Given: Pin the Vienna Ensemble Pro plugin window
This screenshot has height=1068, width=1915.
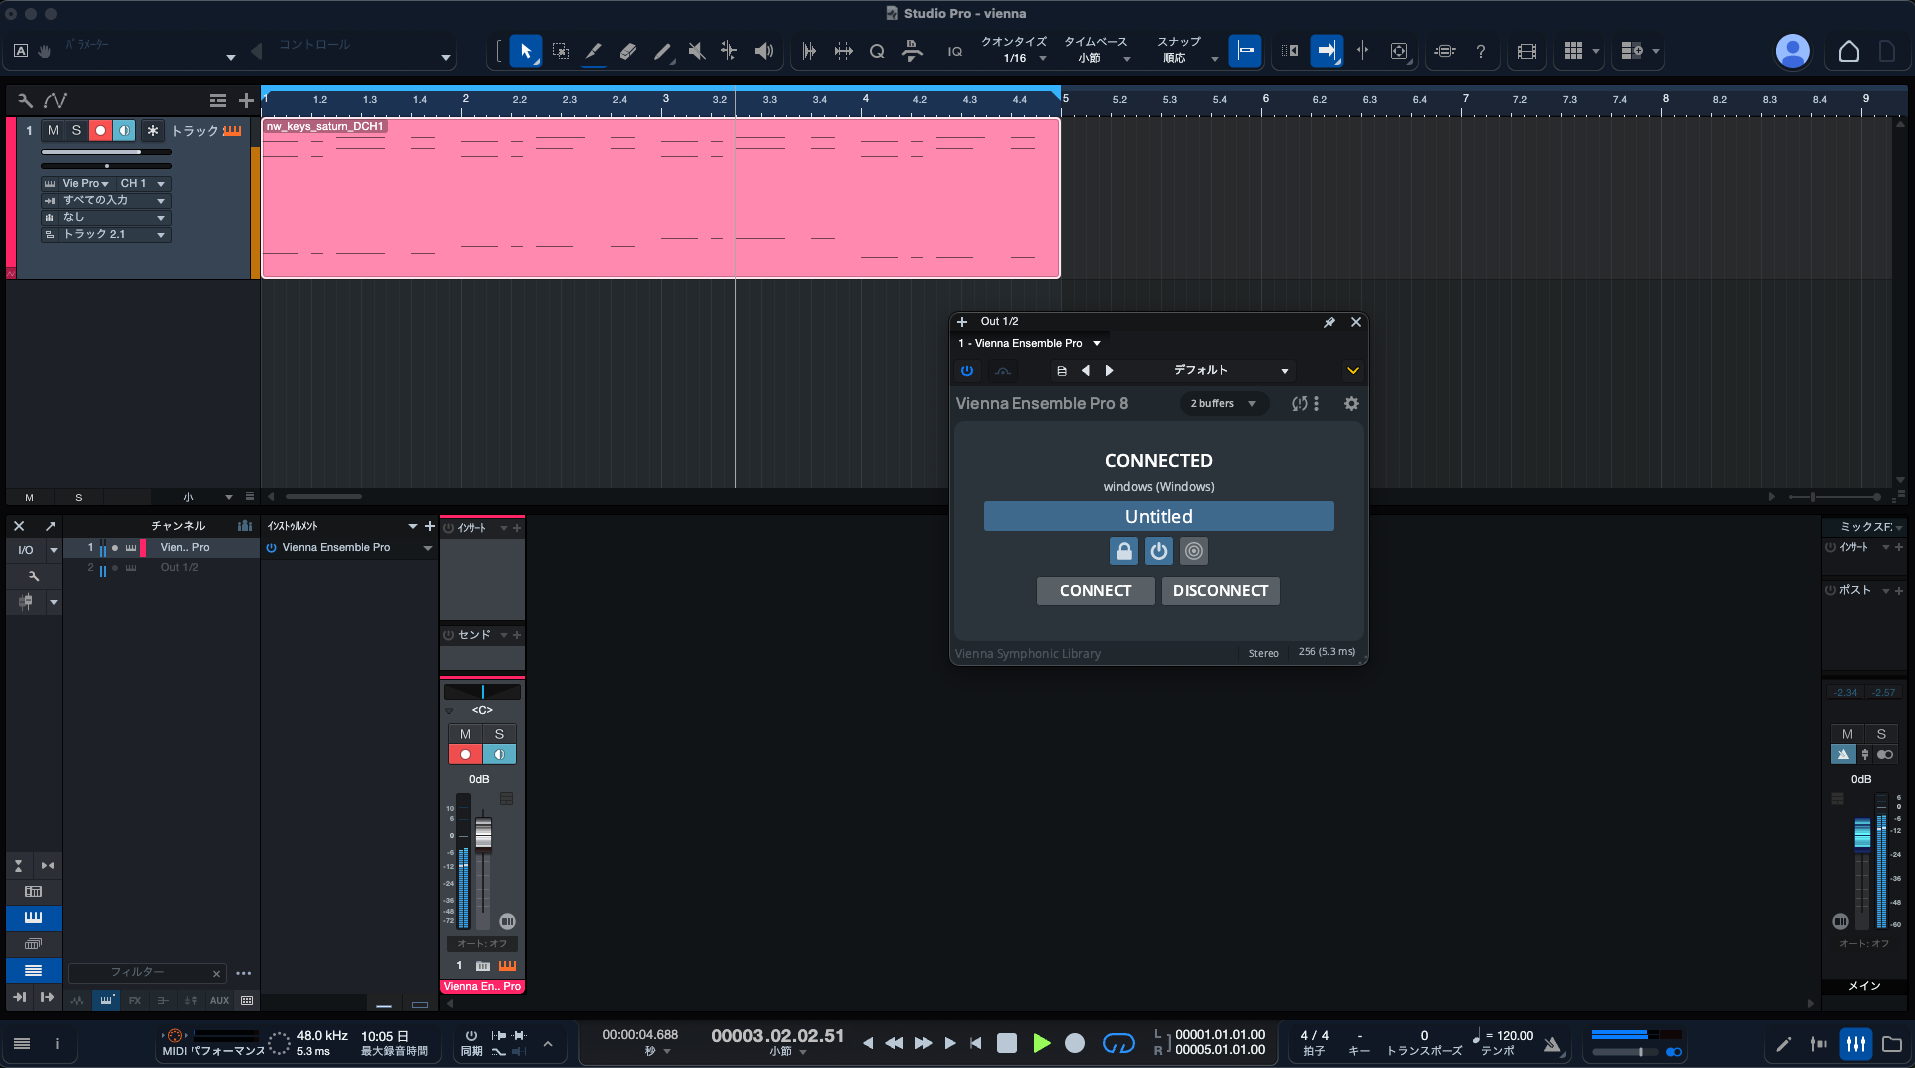Looking at the screenshot, I should click(x=1329, y=322).
